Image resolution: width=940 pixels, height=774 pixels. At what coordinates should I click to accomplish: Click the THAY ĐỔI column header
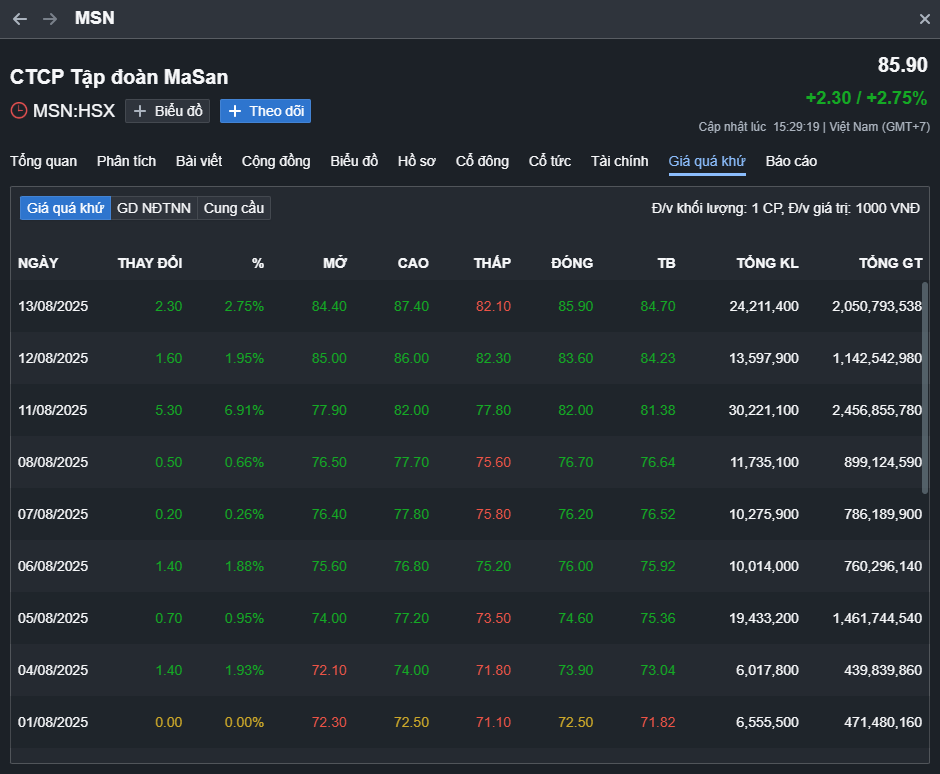tap(150, 263)
